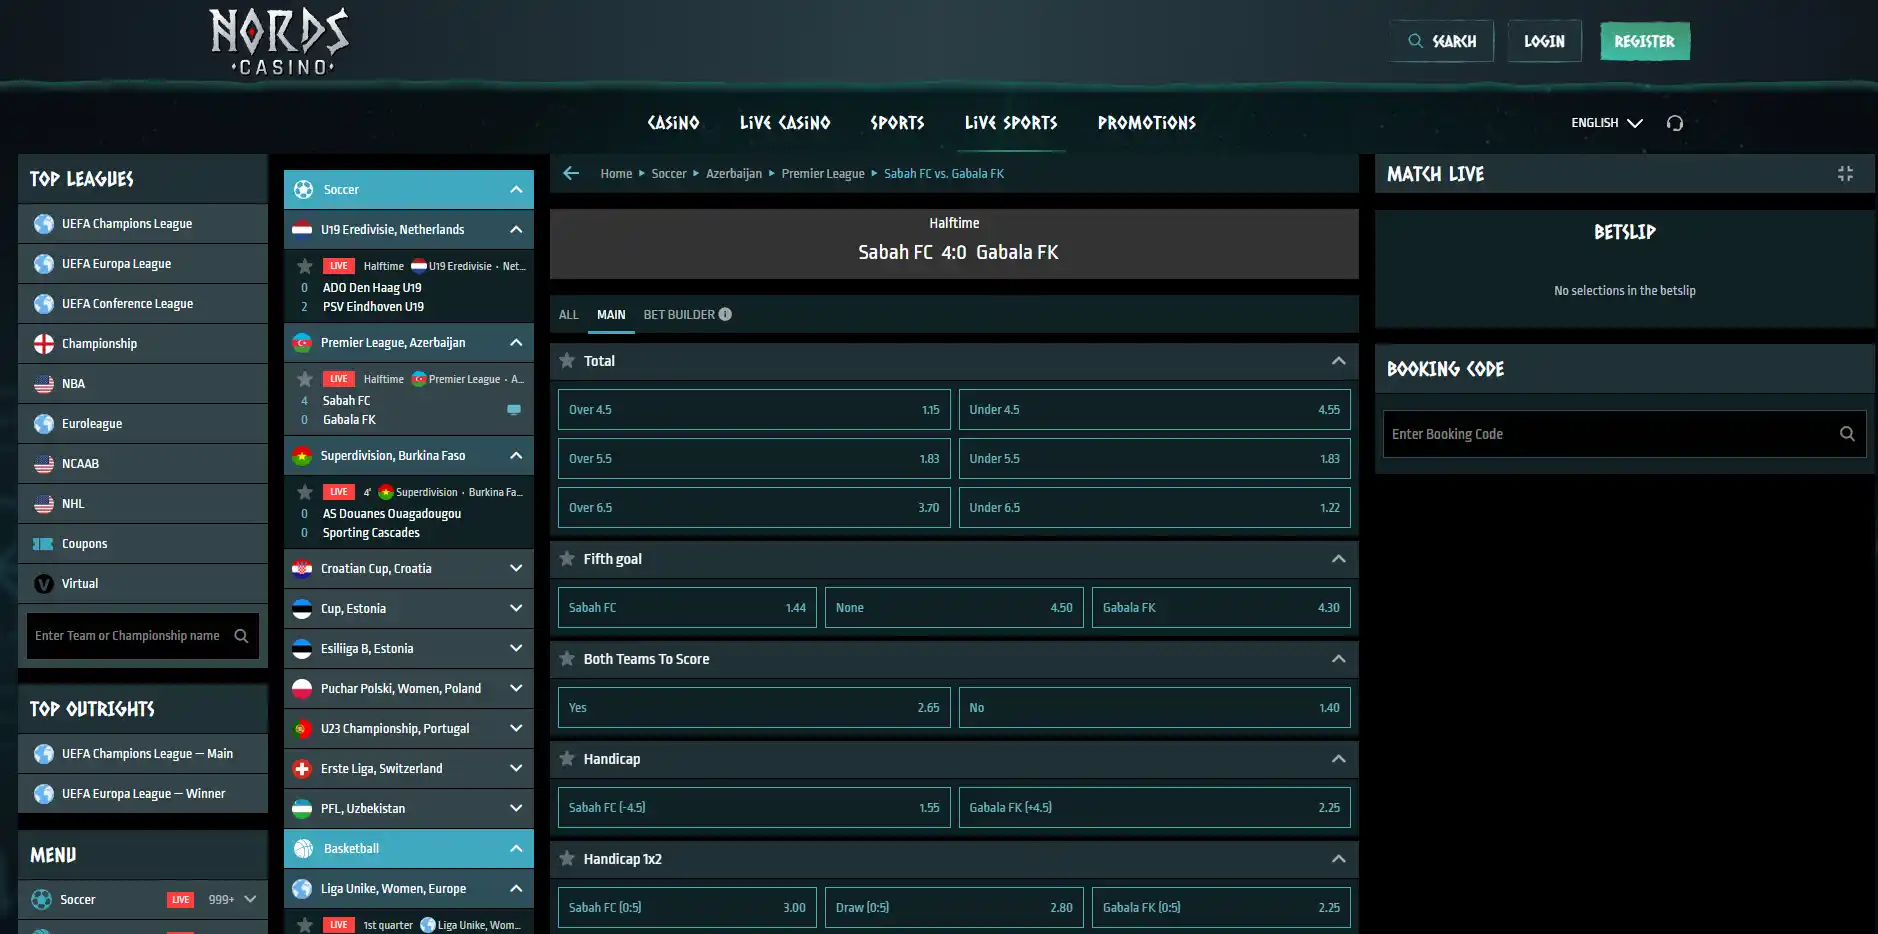
Task: Click the Basketball icon in sport header
Action: point(304,849)
